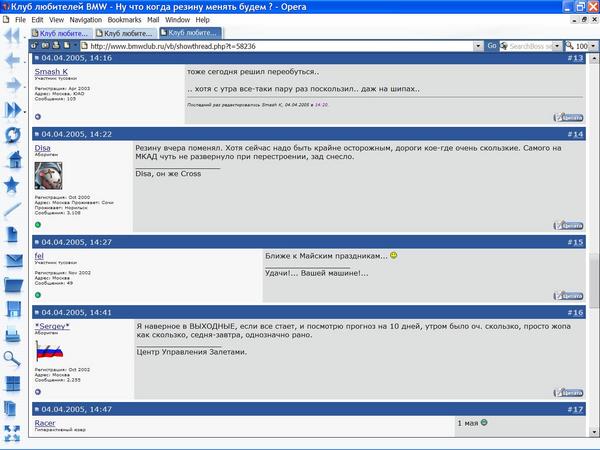The height and width of the screenshot is (450, 600).
Task: Open the File menu
Action: coord(20,20)
